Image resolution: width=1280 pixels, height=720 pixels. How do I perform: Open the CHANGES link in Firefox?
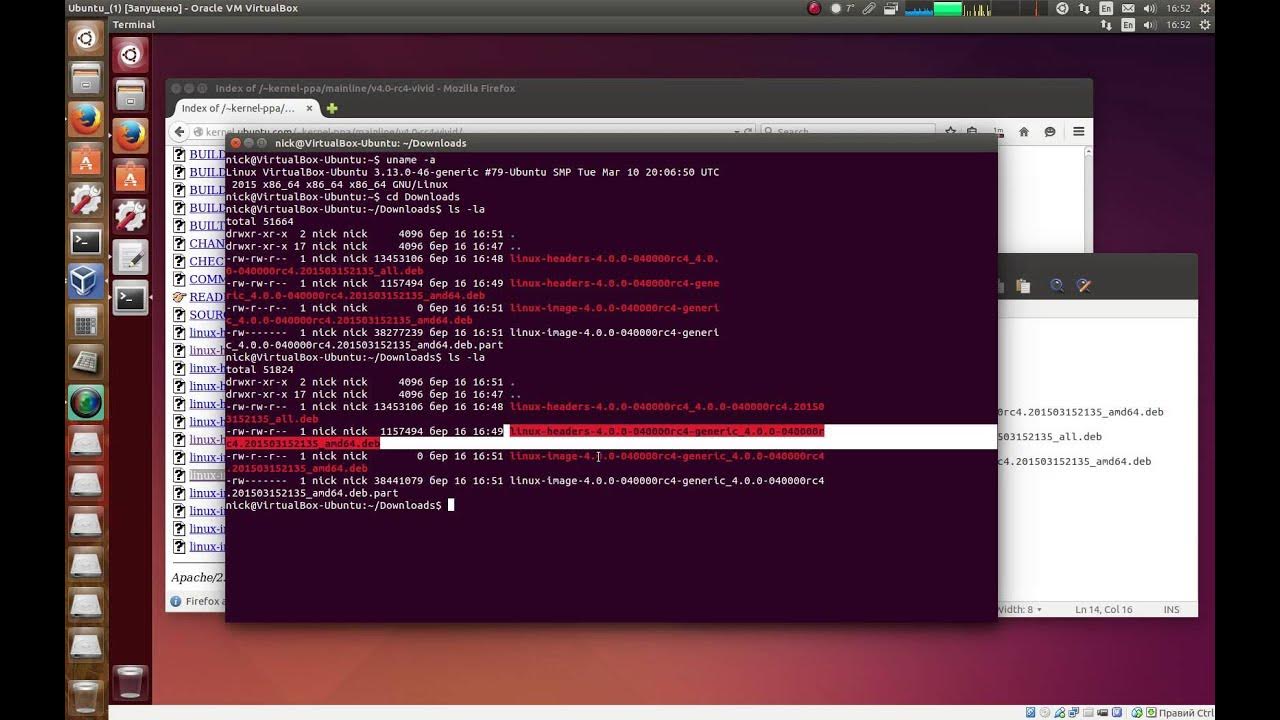(x=207, y=243)
